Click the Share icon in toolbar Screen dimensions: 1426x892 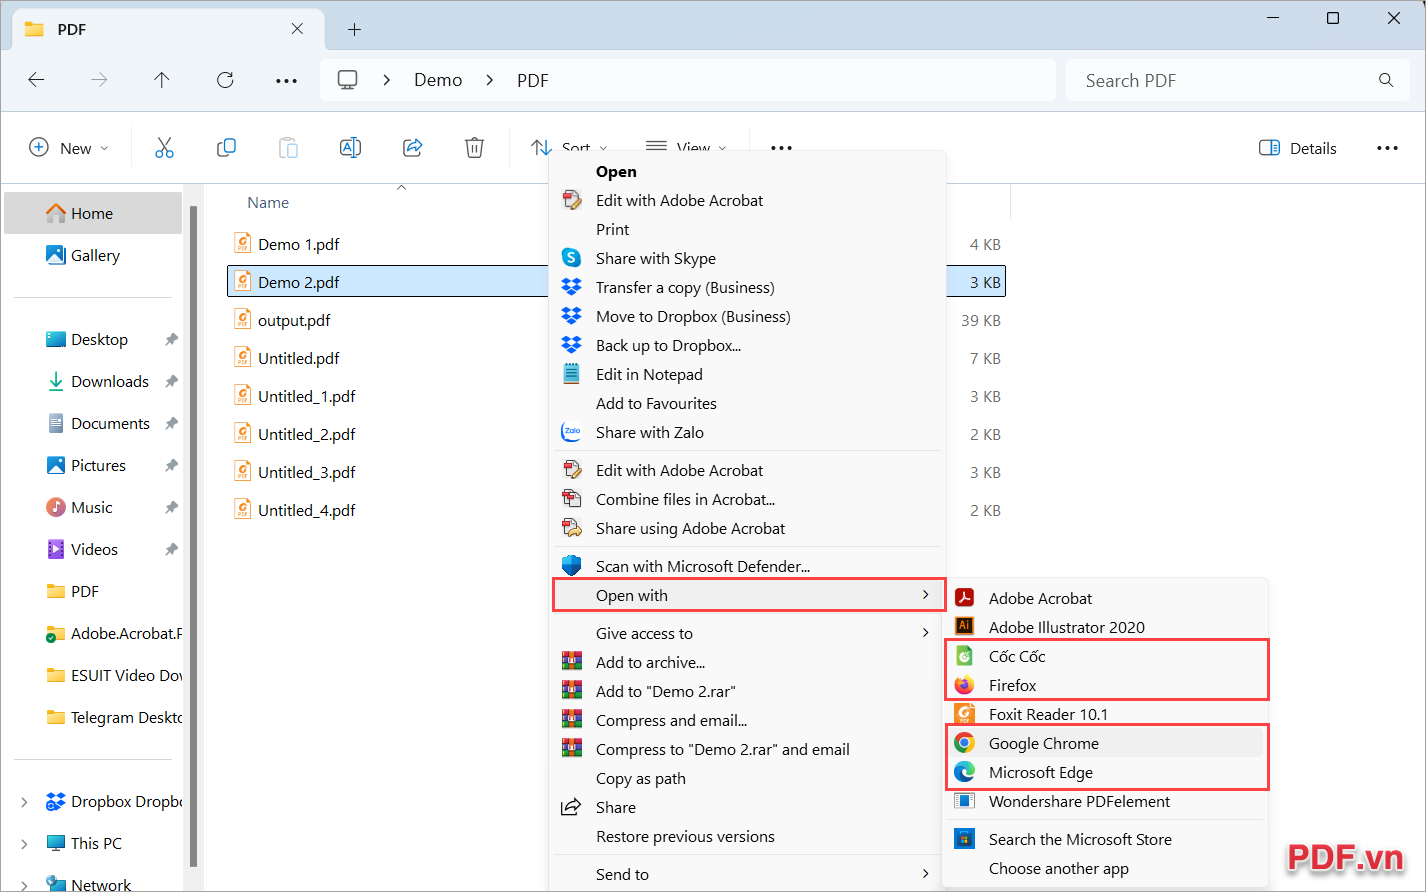412,148
